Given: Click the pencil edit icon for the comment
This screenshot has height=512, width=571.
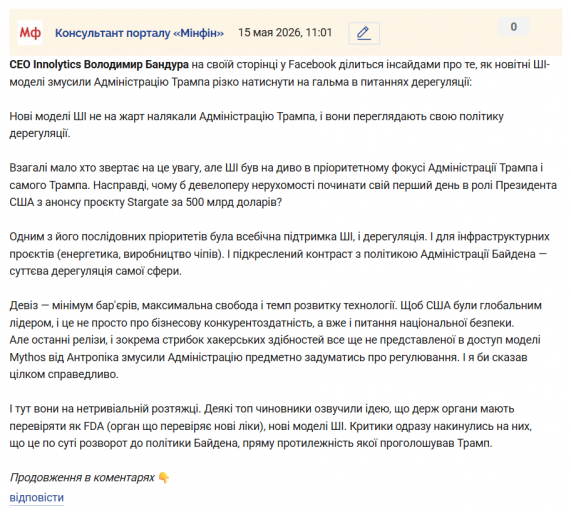Looking at the screenshot, I should [x=364, y=33].
